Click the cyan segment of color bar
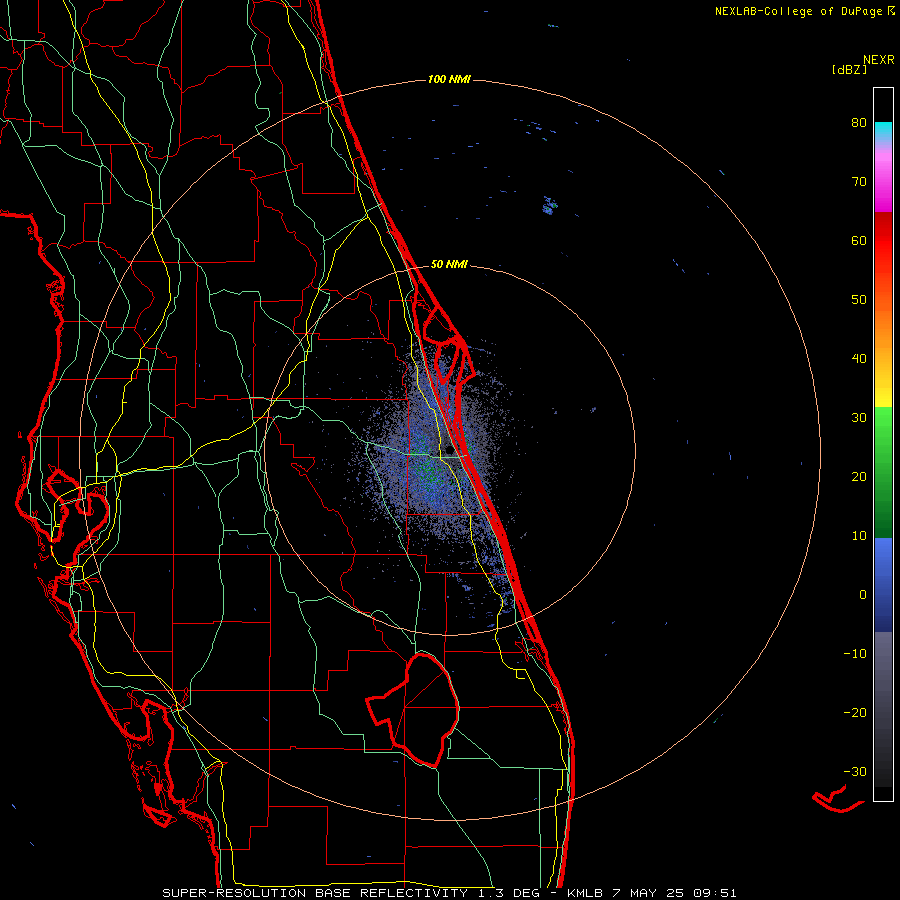 pyautogui.click(x=883, y=131)
